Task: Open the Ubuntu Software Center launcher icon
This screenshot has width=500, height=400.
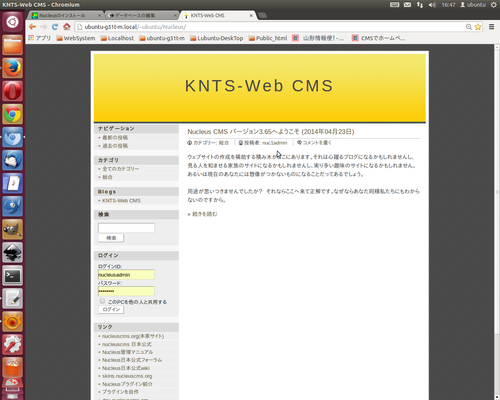Action: (x=12, y=367)
